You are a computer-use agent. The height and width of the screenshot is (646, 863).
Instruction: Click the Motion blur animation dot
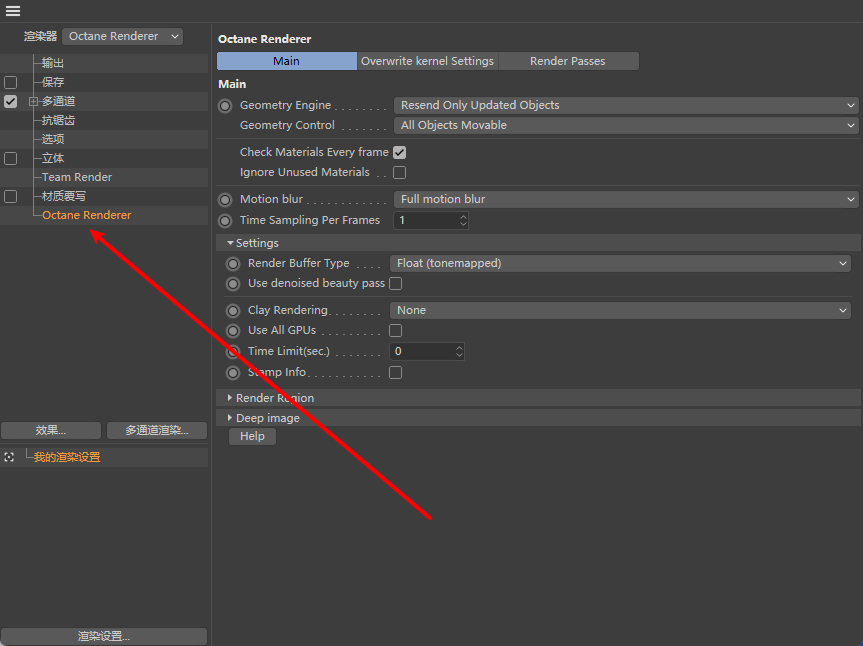coord(225,200)
